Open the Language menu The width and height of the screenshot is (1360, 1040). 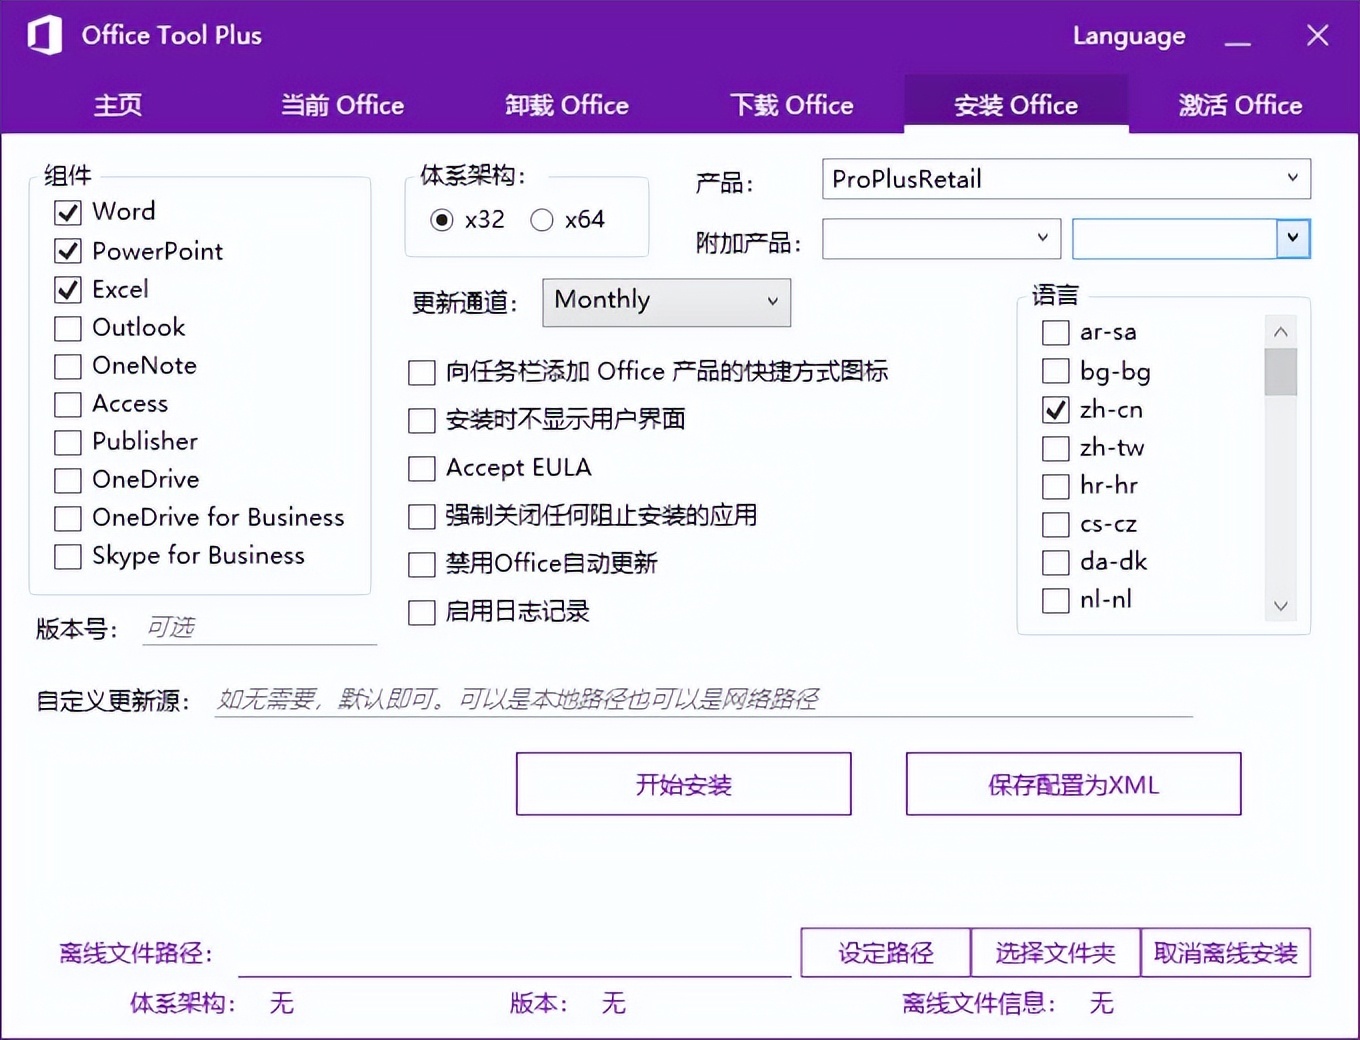1128,36
